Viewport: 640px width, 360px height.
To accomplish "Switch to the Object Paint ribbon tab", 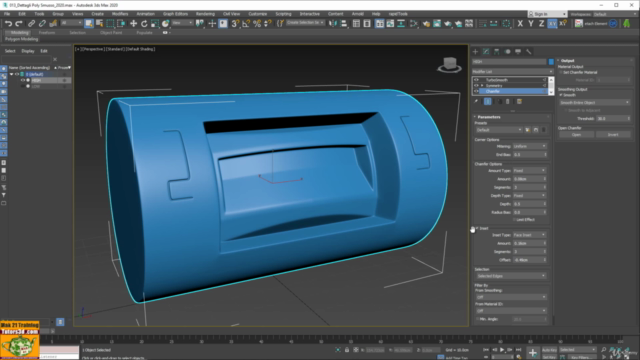I will (111, 33).
